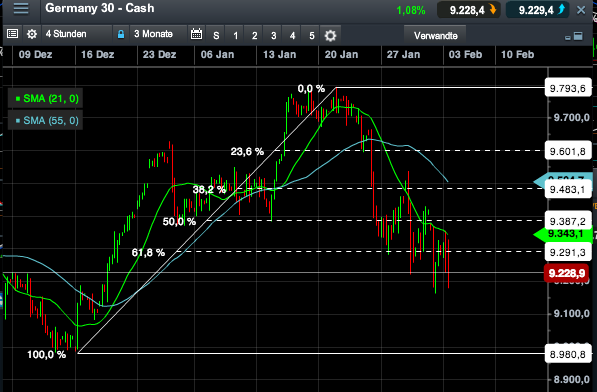Click the 50,0 % Fibonacci label
This screenshot has height=392, width=597.
click(x=179, y=222)
